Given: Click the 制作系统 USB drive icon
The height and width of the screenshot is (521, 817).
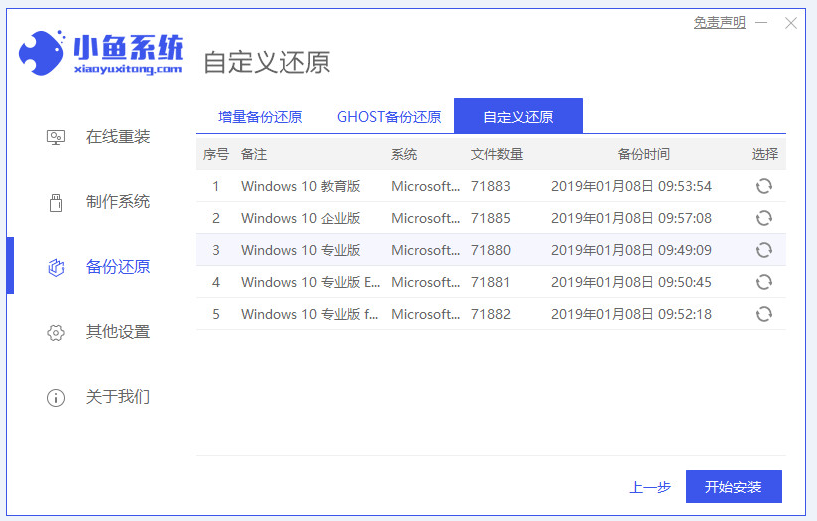Looking at the screenshot, I should (56, 203).
